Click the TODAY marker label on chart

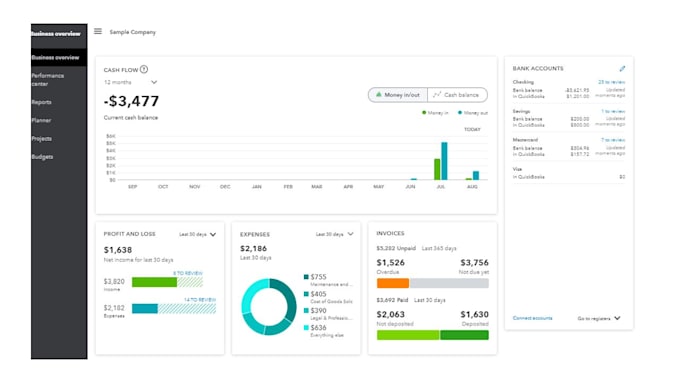tap(472, 129)
